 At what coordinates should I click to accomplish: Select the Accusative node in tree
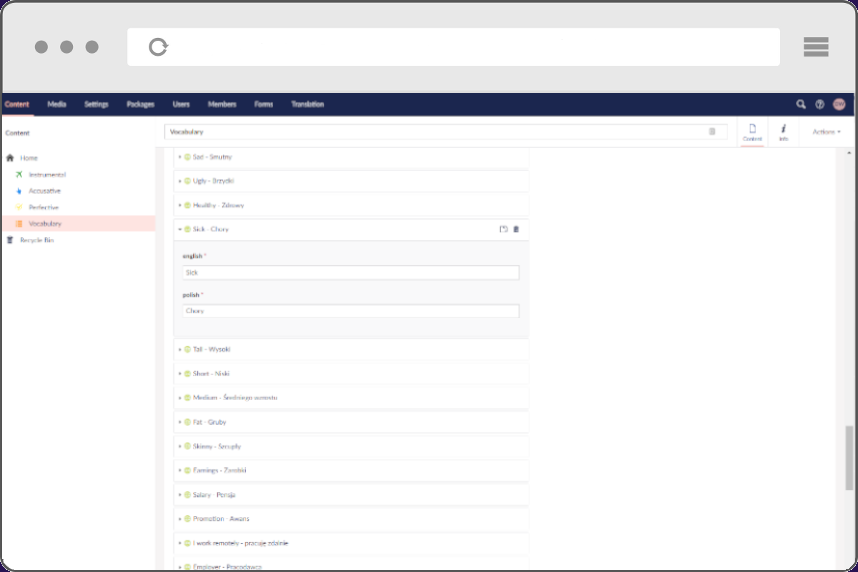(x=44, y=190)
